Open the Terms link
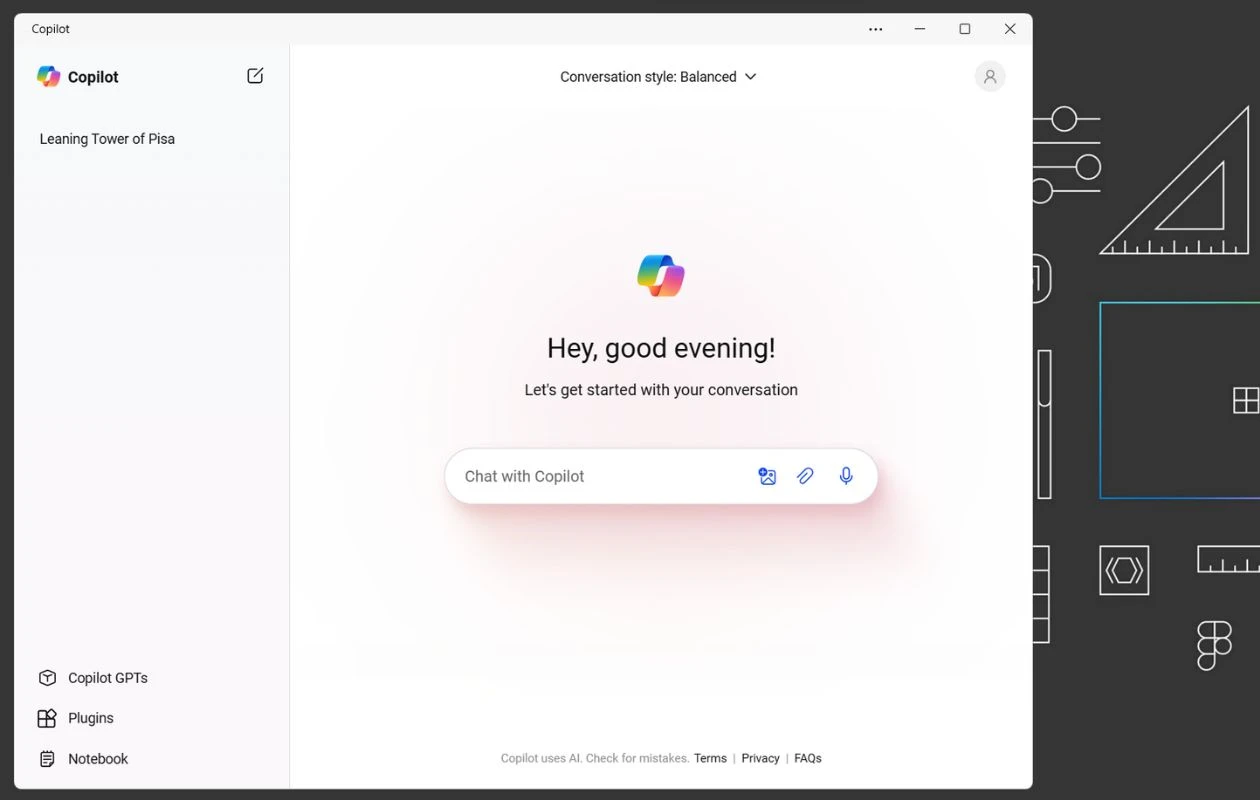 710,758
